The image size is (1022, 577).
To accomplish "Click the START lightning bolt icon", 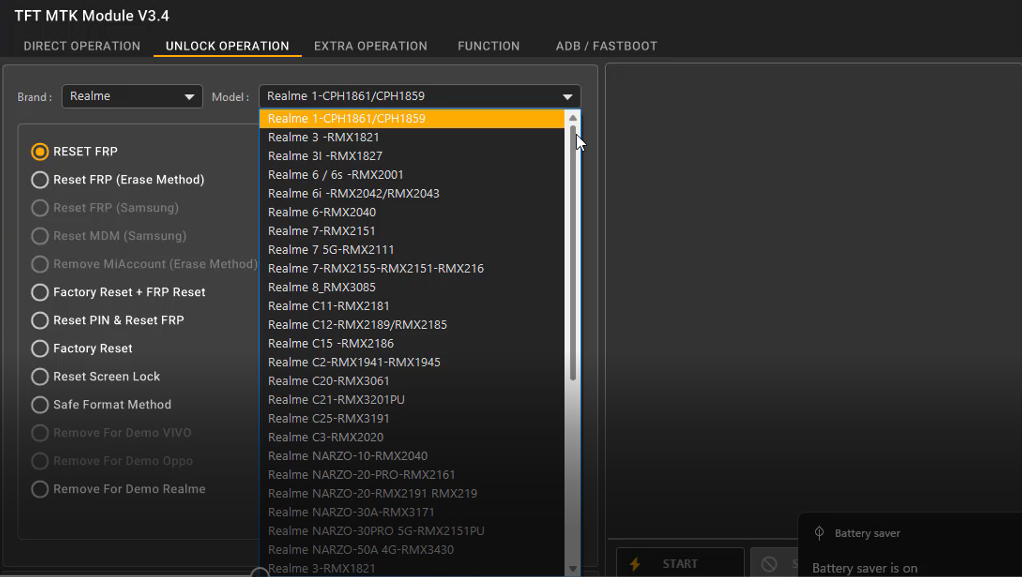I will coord(635,564).
